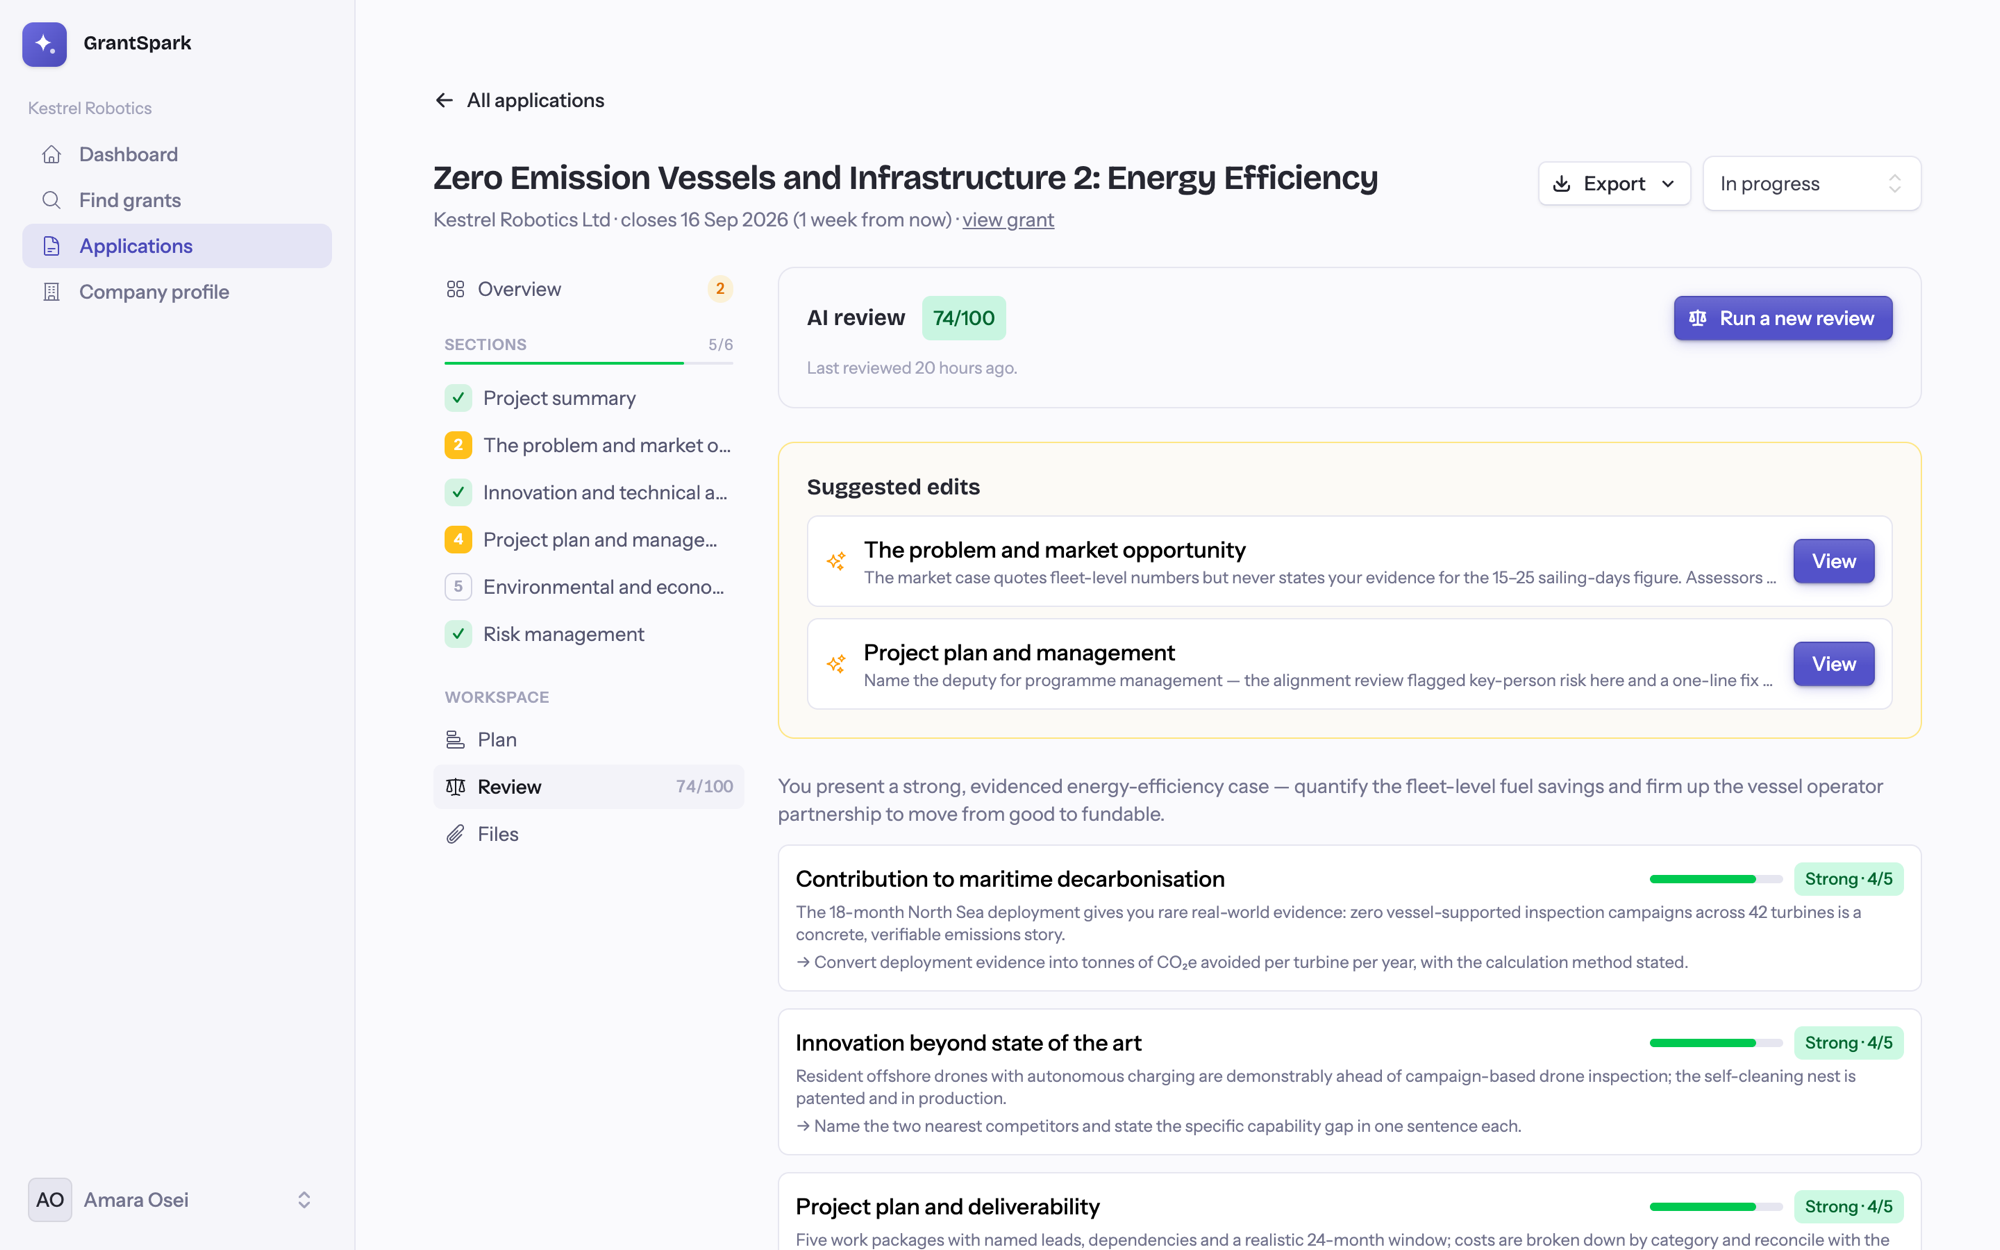Click the Overview grid icon
2000x1250 pixels.
point(456,289)
